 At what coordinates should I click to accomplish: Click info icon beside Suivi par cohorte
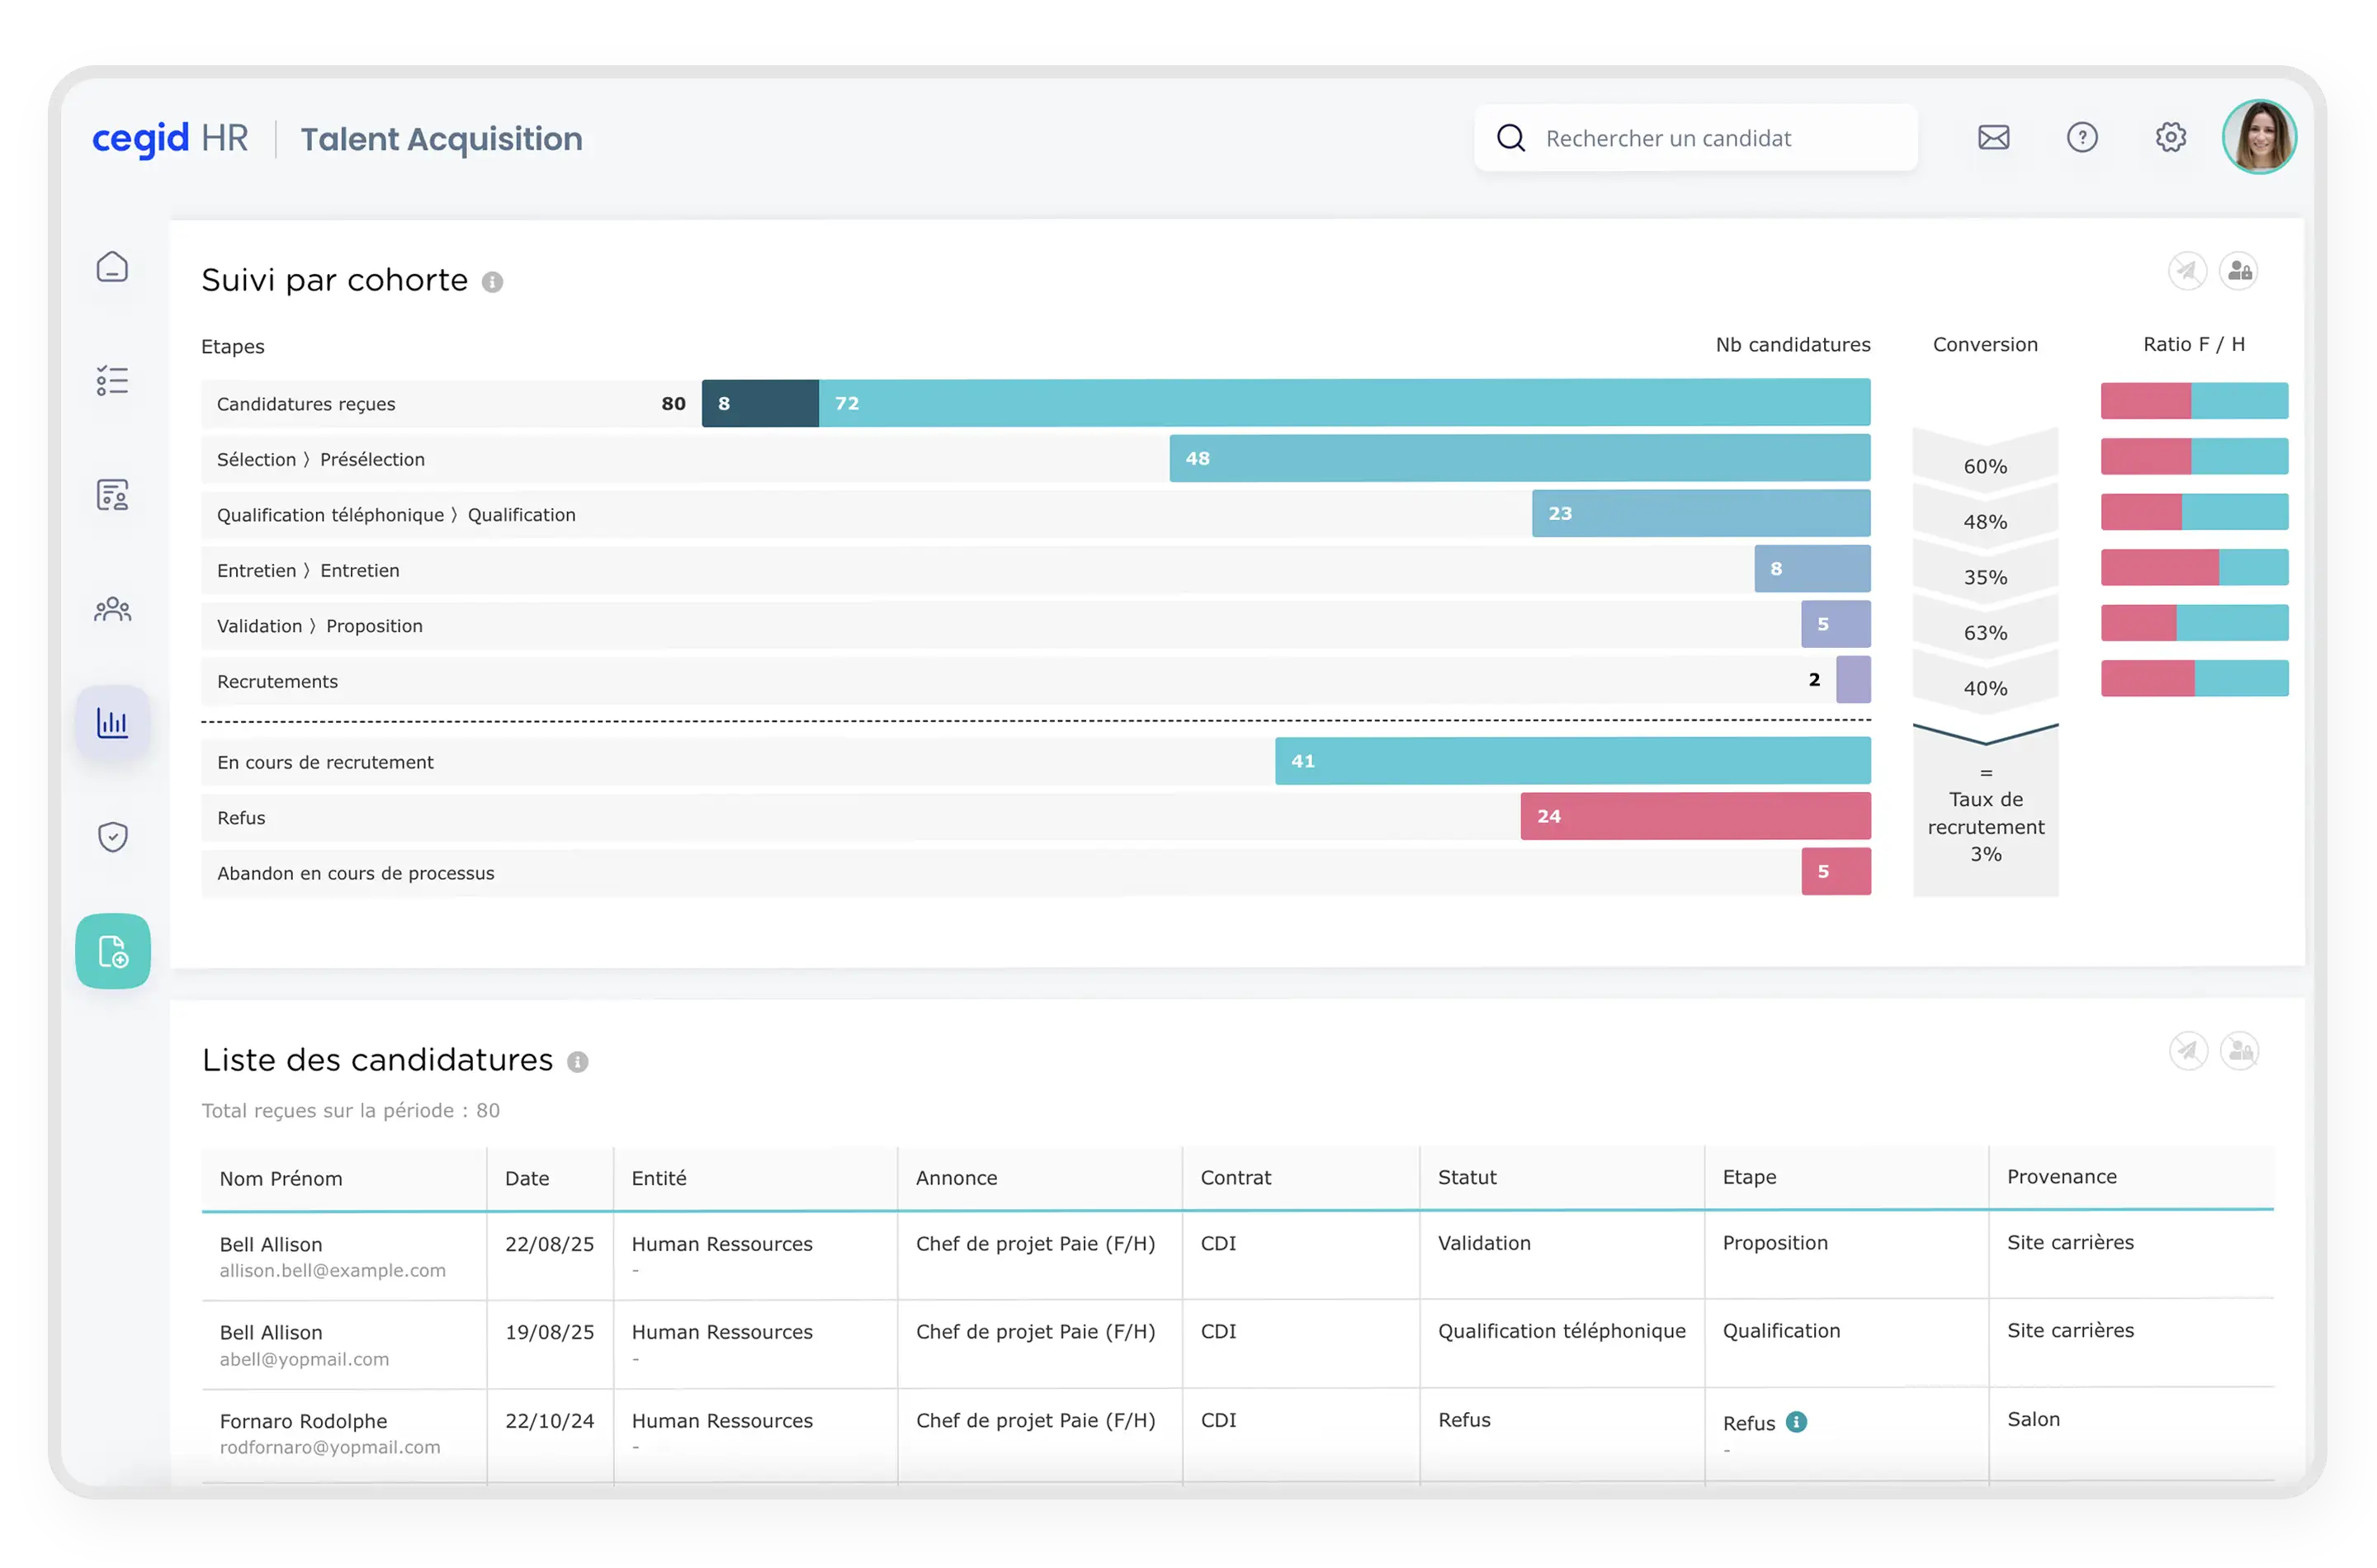492,282
